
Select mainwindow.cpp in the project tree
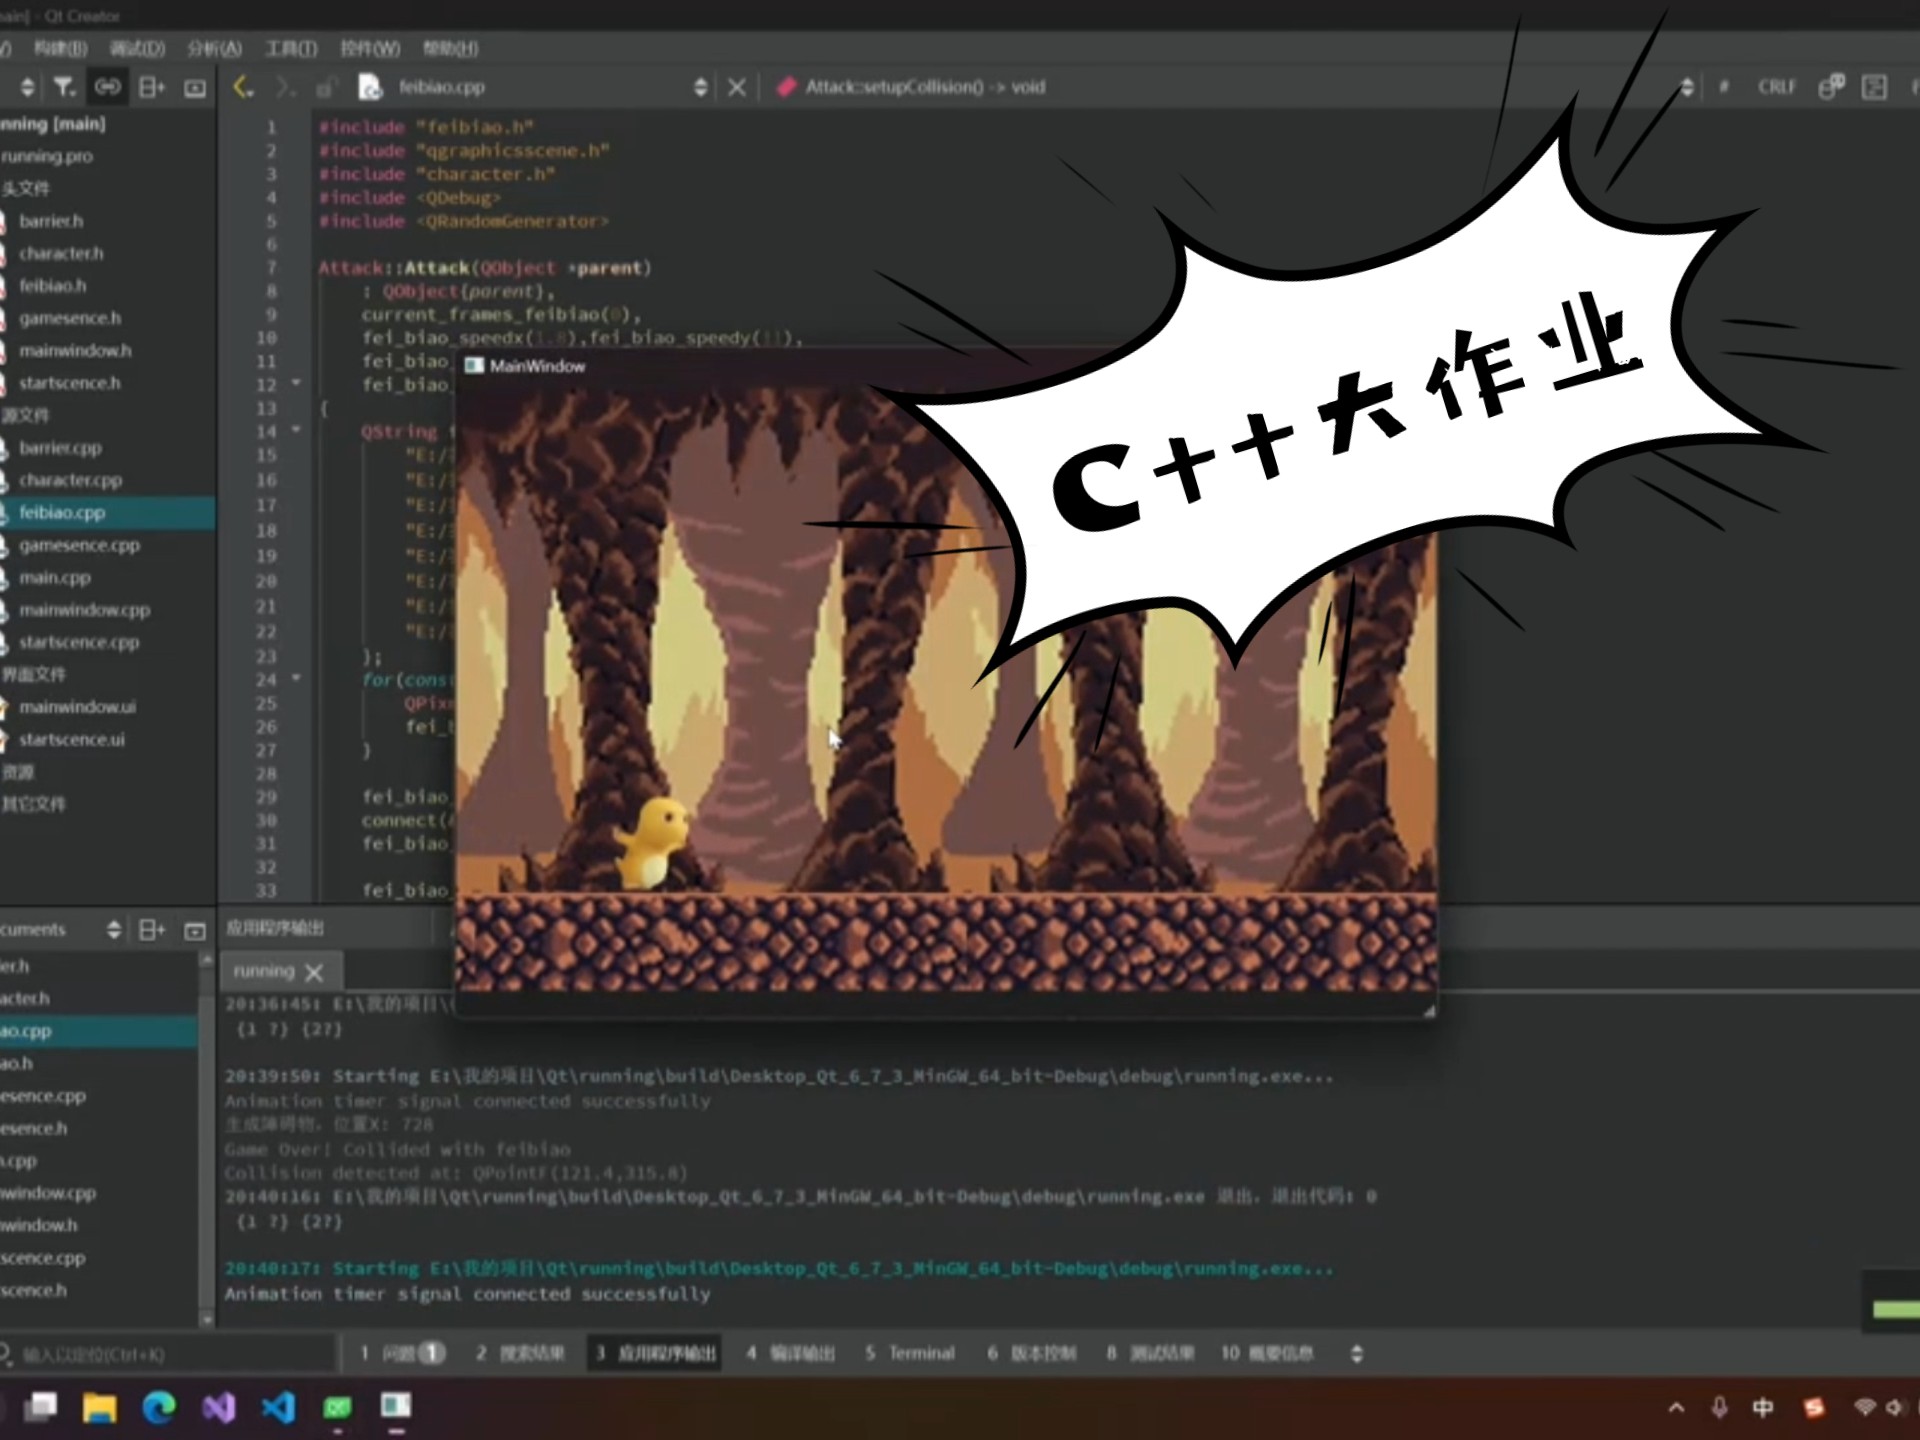click(x=84, y=610)
